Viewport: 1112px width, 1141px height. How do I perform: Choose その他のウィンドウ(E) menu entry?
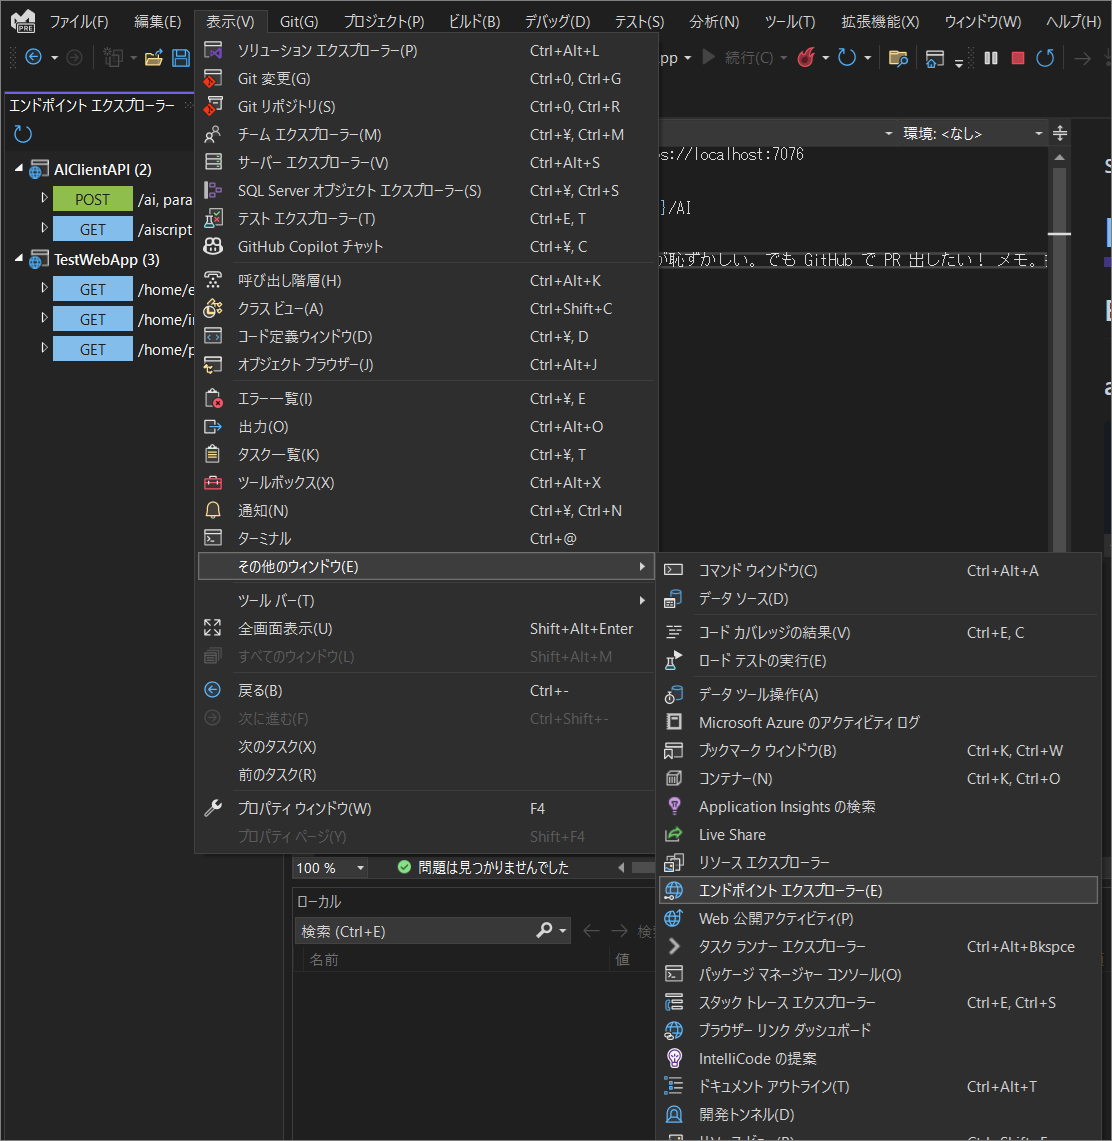click(426, 566)
